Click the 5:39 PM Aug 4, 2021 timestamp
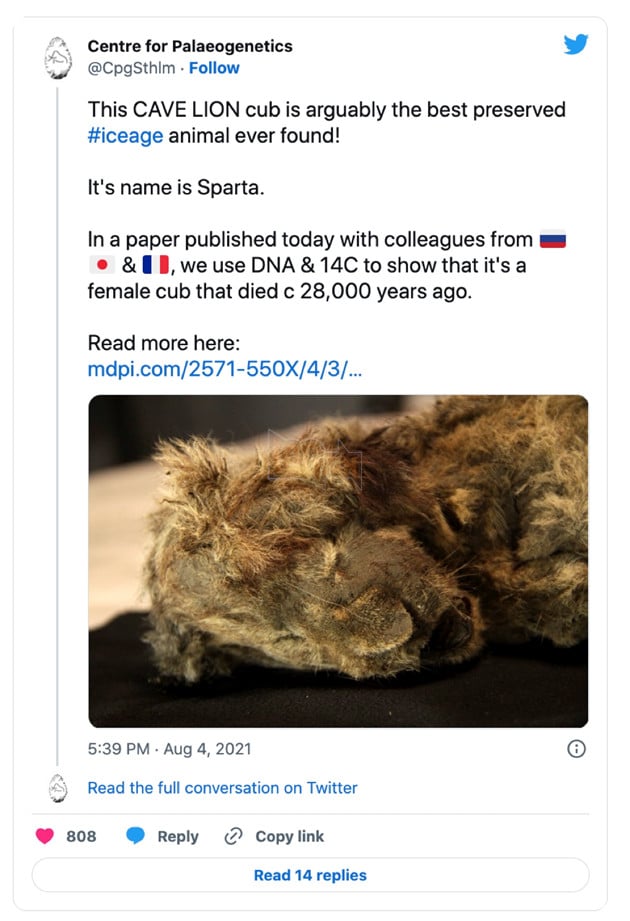The image size is (630, 921). point(170,748)
